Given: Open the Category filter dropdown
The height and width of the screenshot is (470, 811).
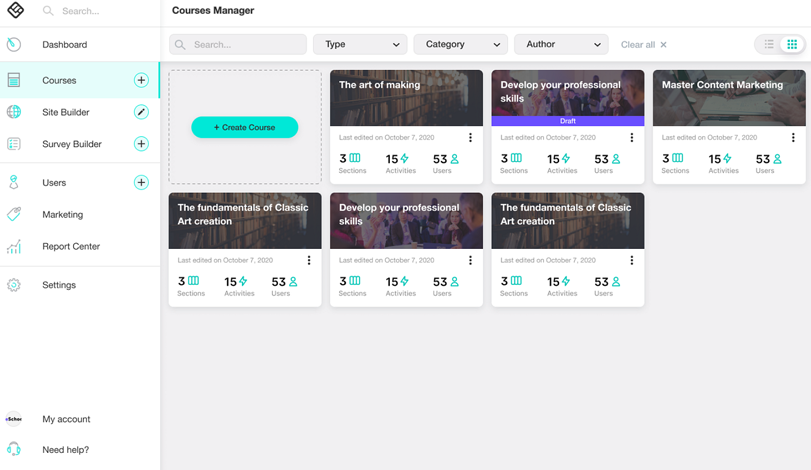Looking at the screenshot, I should pos(460,44).
